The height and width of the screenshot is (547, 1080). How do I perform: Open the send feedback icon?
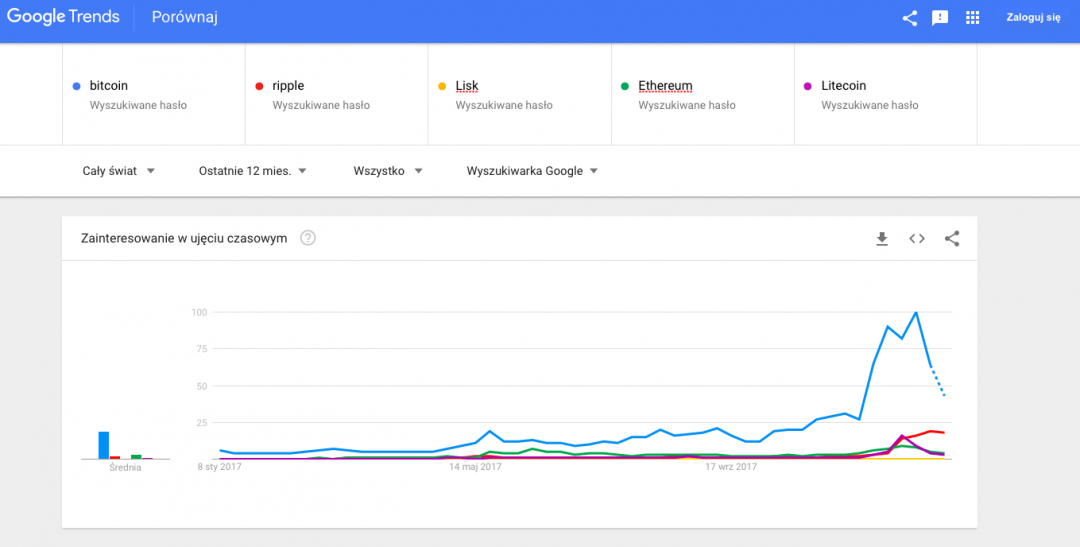(940, 18)
